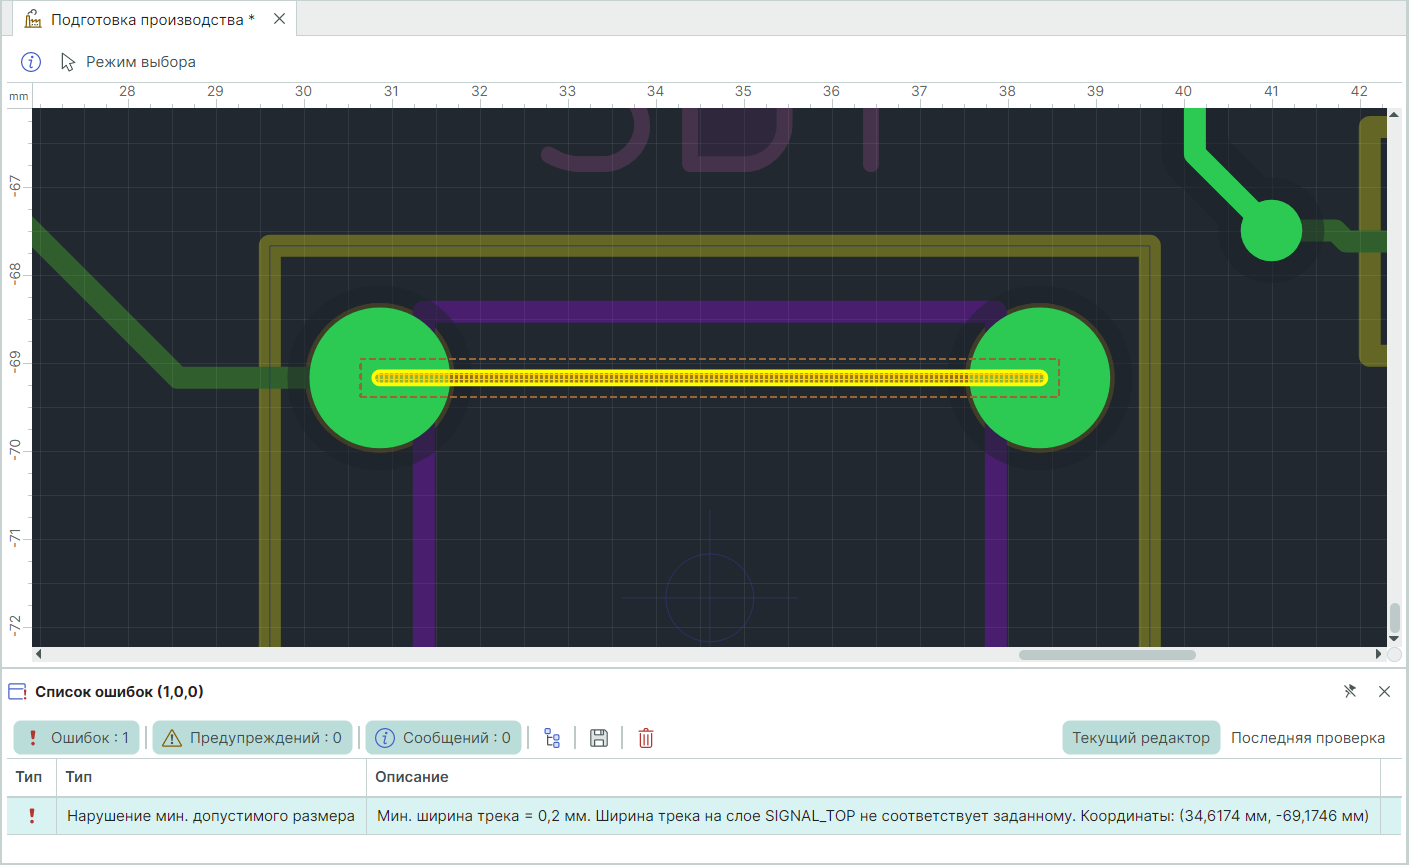Image resolution: width=1409 pixels, height=865 pixels.
Task: Close the Подготовка производства tab
Action: point(279,19)
